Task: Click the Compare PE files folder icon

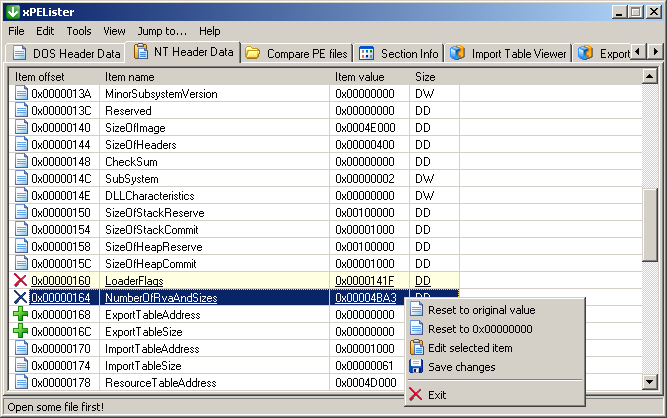Action: 253,53
